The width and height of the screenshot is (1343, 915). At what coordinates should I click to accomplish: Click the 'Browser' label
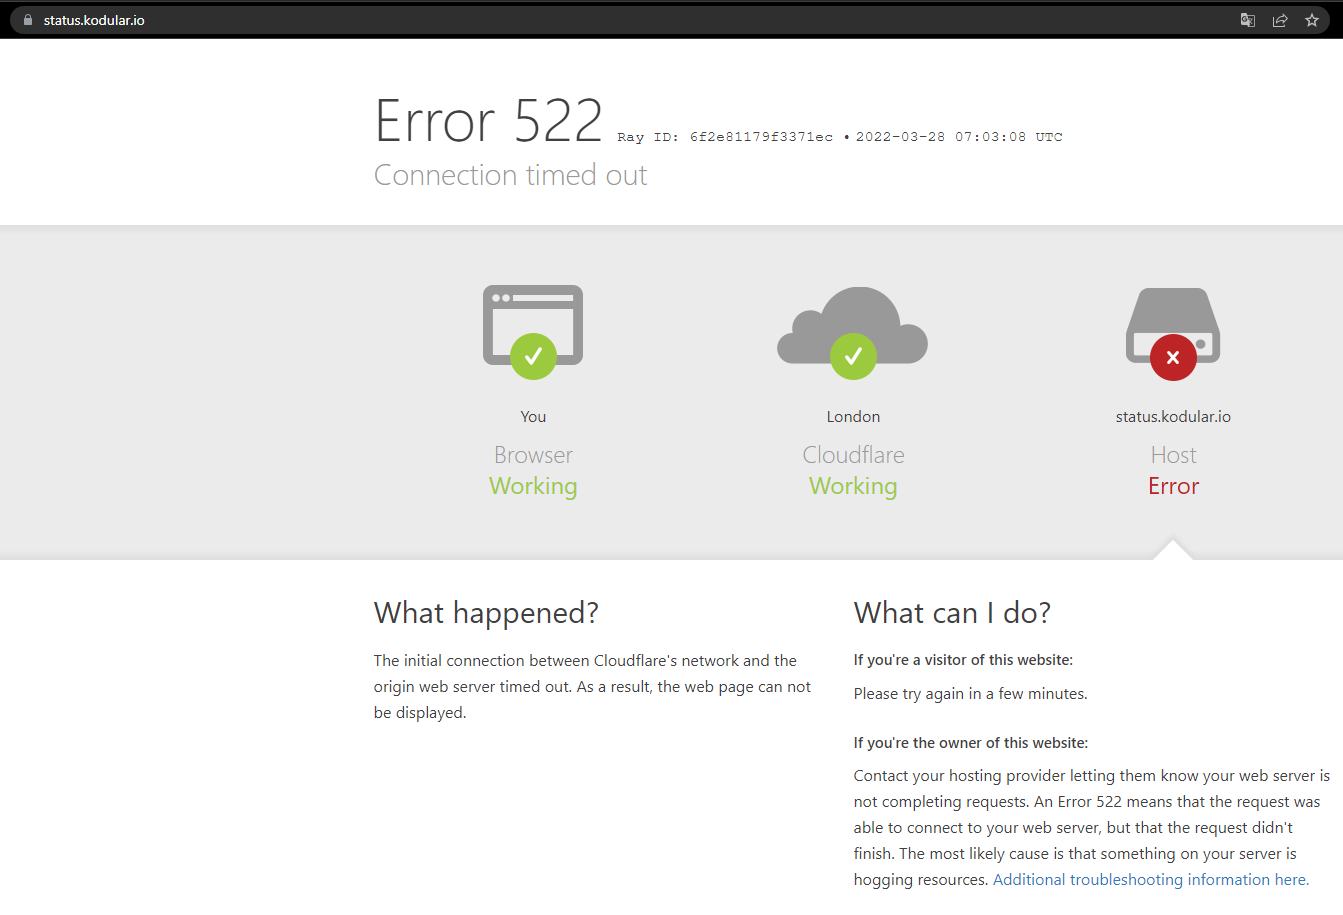[533, 455]
